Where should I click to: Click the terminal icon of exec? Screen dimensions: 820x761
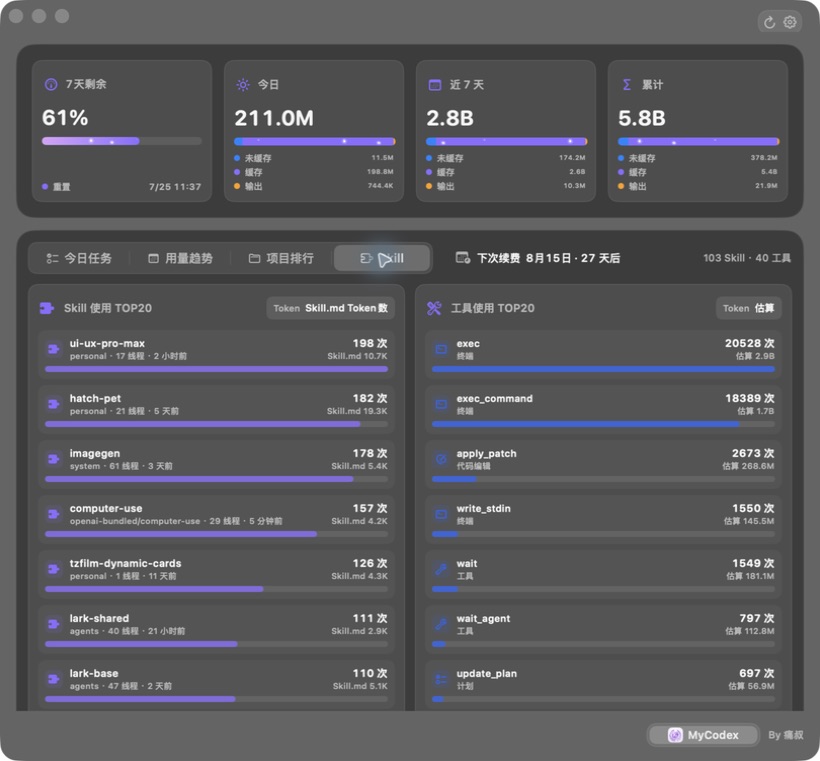coord(441,349)
